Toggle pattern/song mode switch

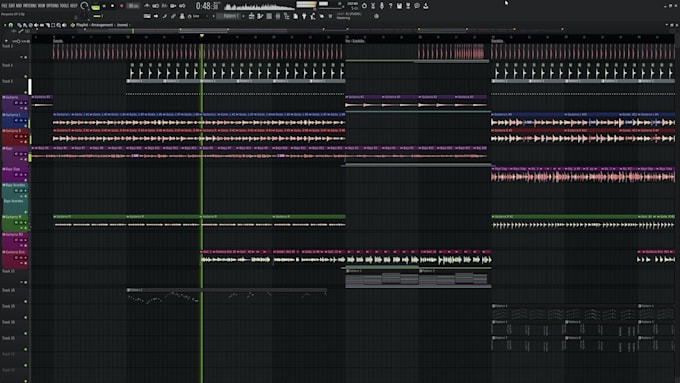point(95,7)
